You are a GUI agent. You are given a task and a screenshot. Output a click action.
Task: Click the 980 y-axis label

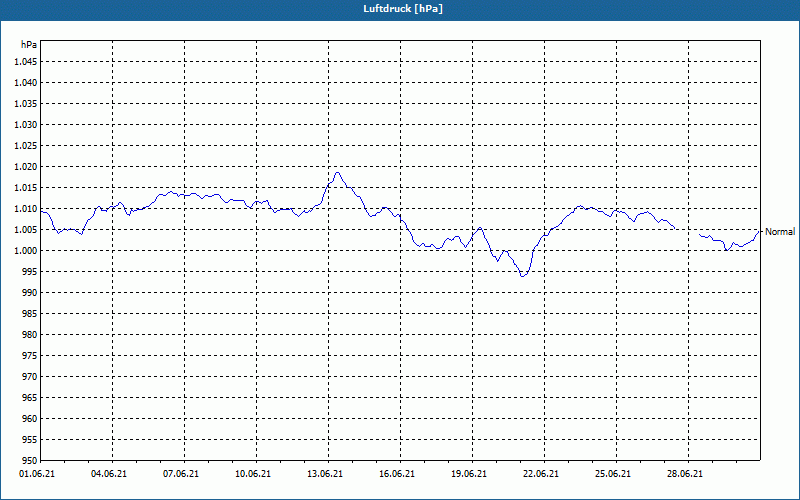coord(30,335)
